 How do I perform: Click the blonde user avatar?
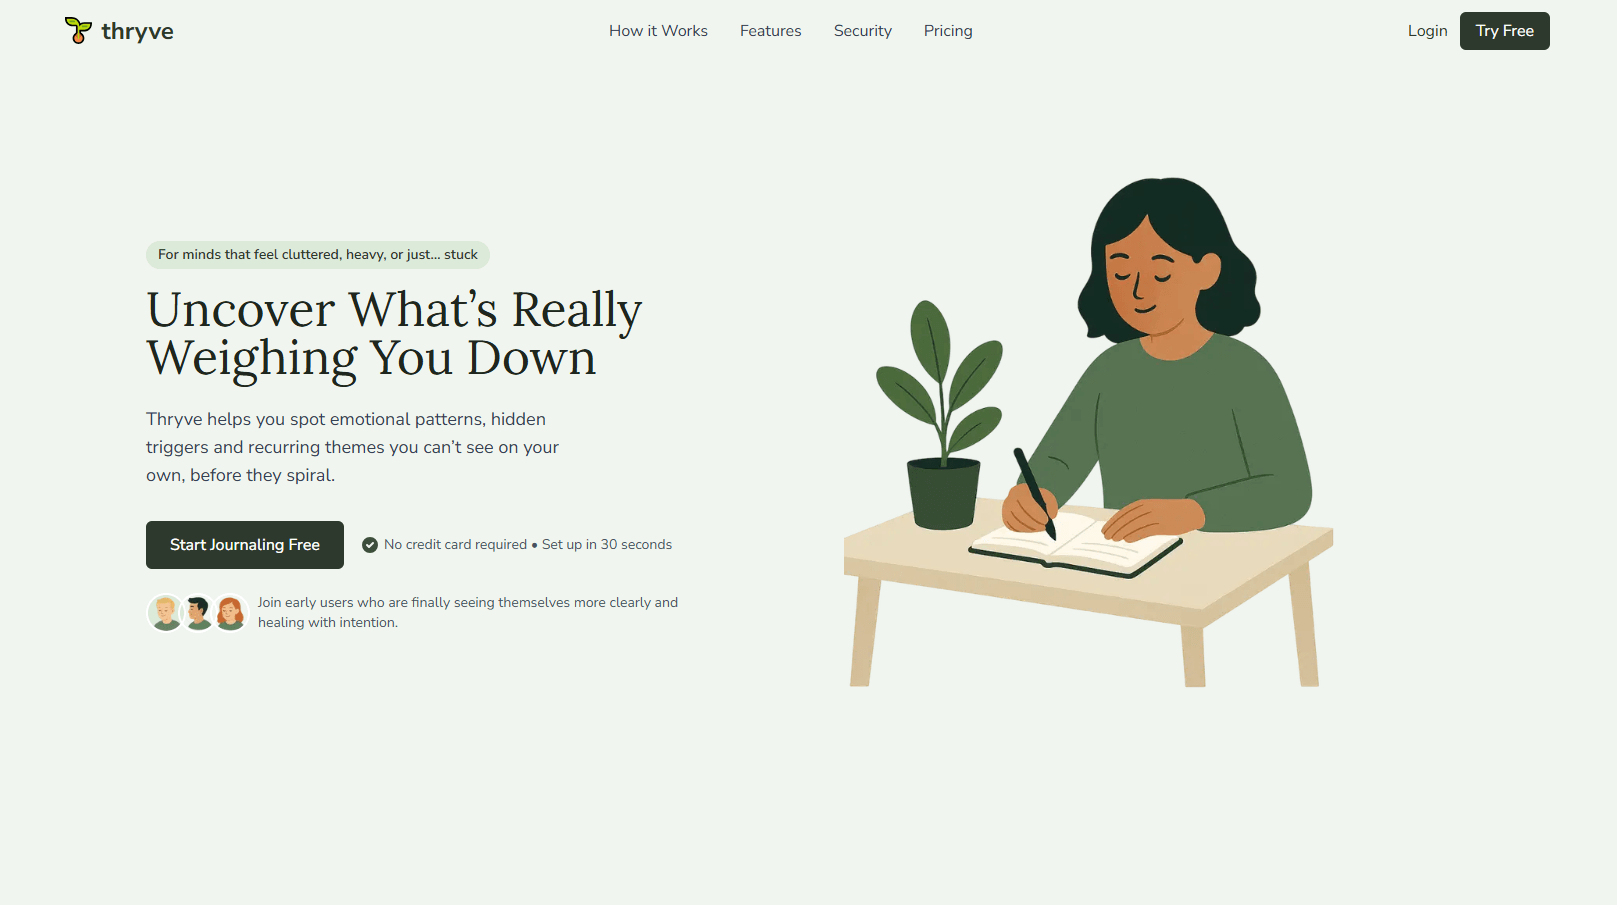166,613
